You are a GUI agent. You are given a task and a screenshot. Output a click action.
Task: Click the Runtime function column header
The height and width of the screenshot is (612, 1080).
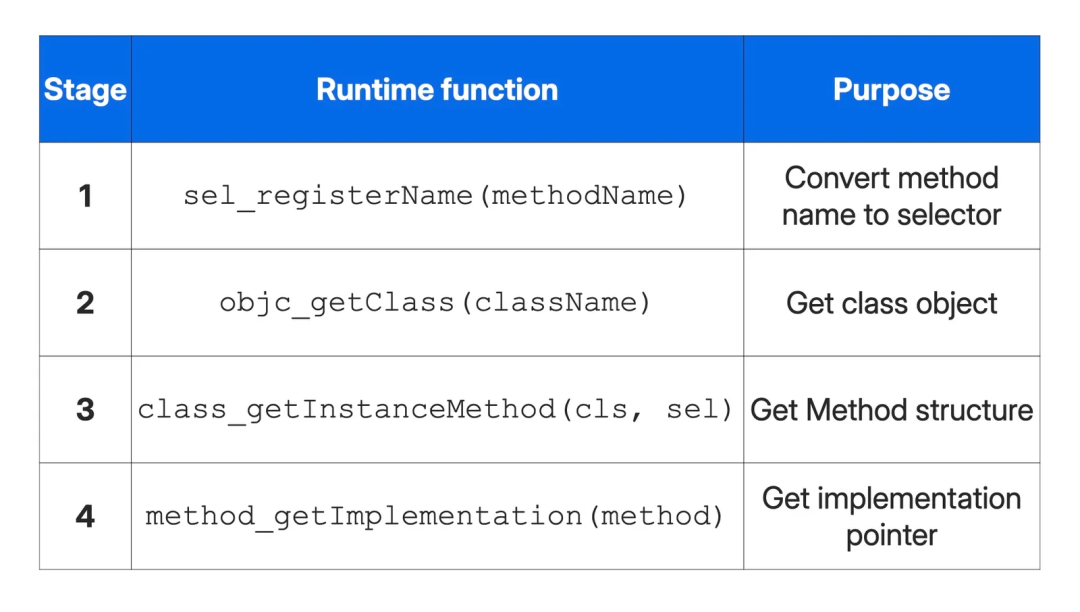pos(437,90)
